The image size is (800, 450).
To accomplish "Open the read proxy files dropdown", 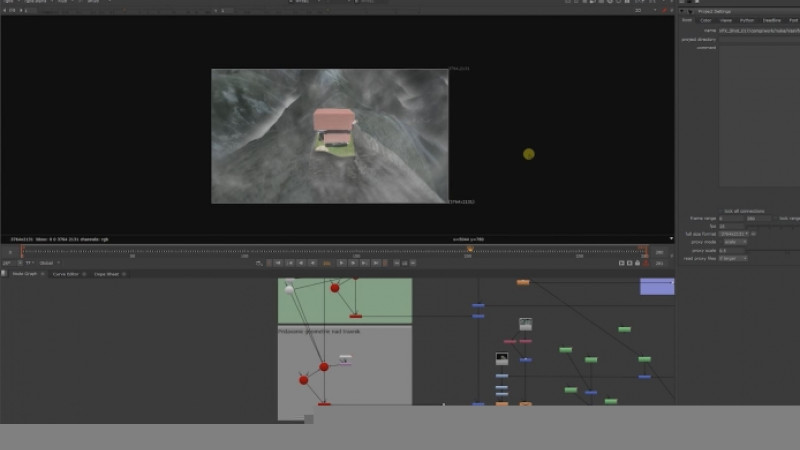I will 733,258.
